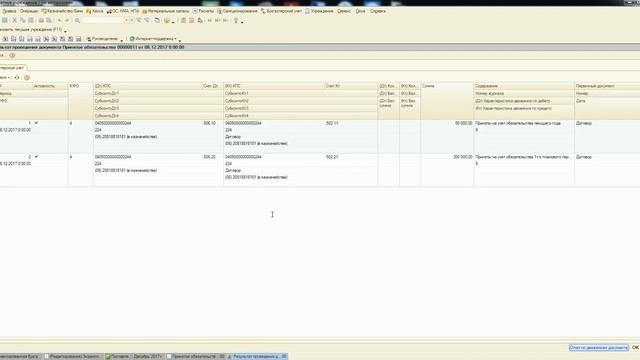The image size is (640, 360).
Task: Open the Операции menu
Action: (x=29, y=11)
